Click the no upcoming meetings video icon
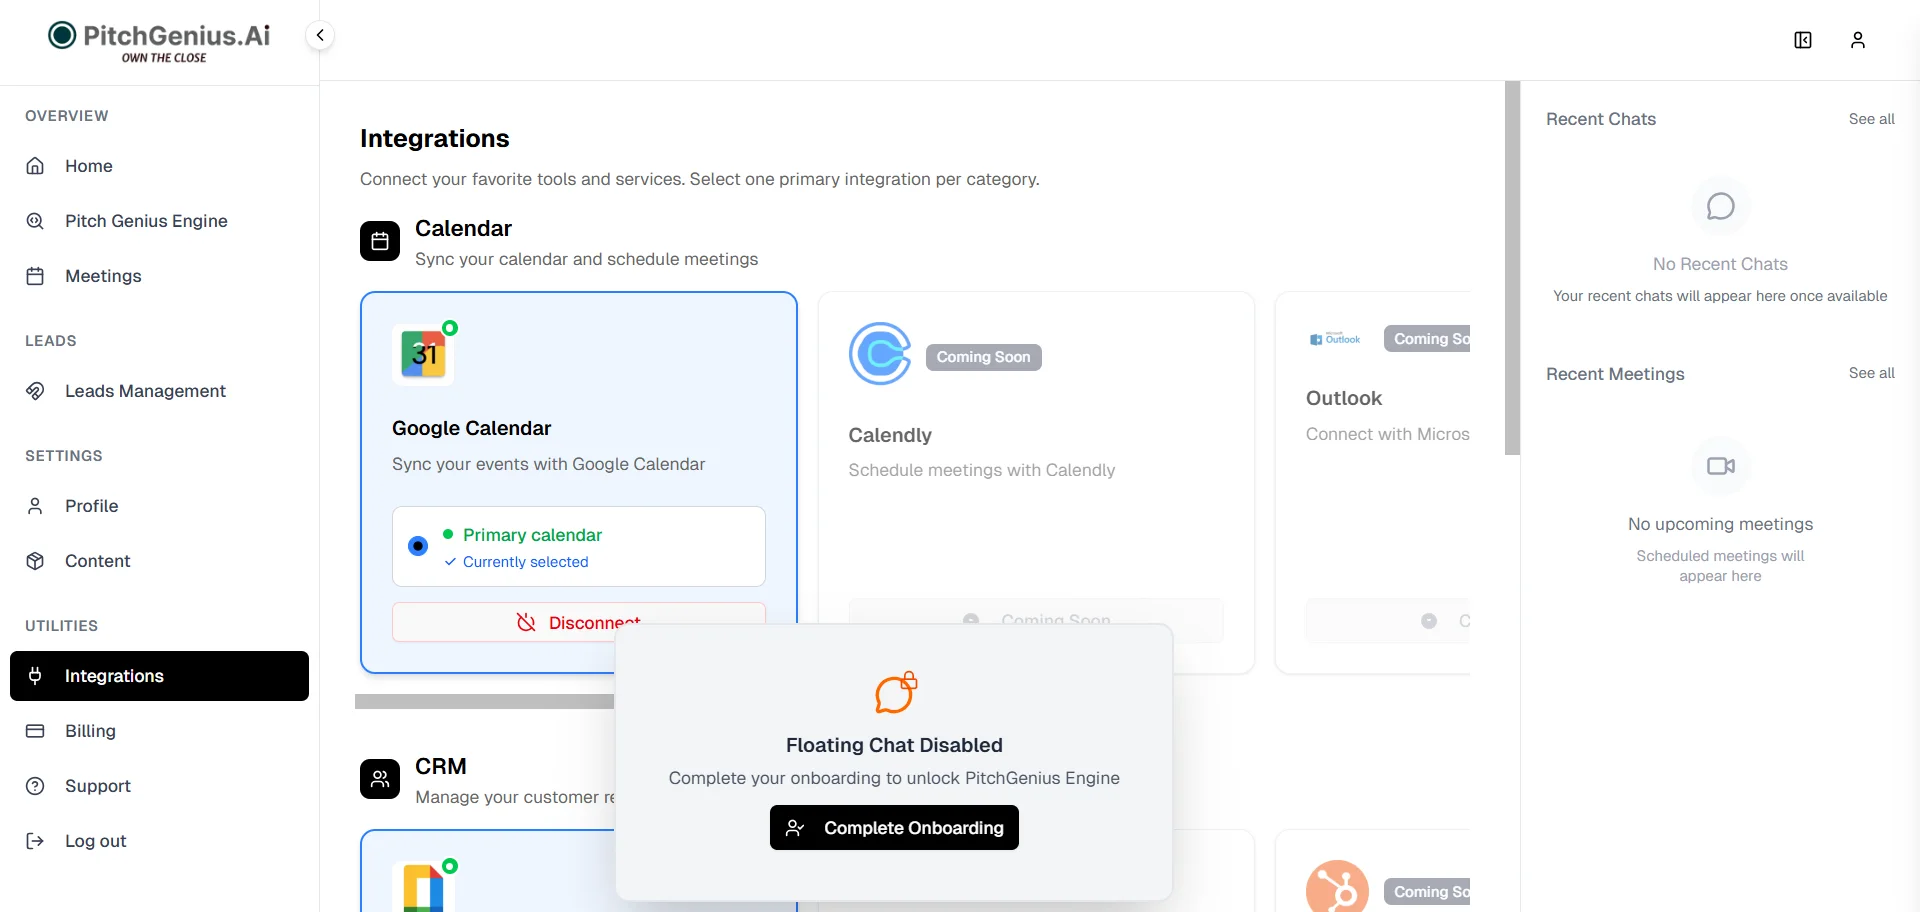This screenshot has height=912, width=1920. click(x=1721, y=466)
